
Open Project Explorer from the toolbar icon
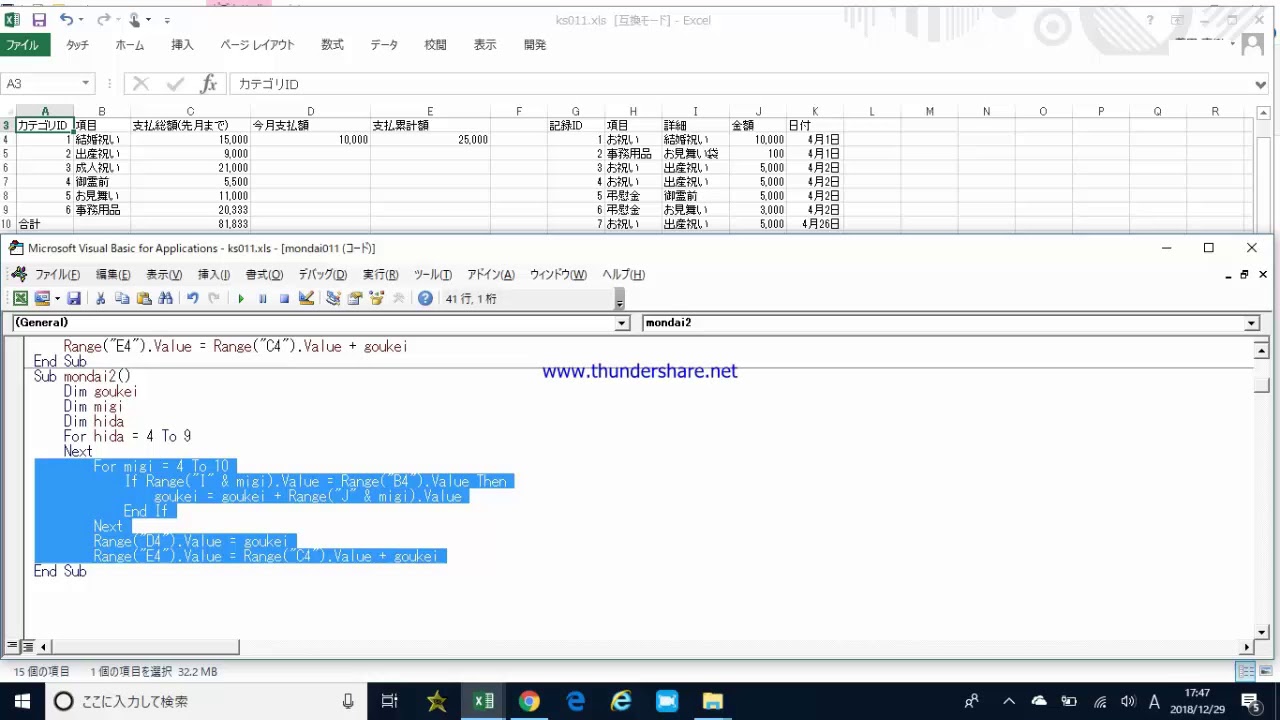pos(333,298)
